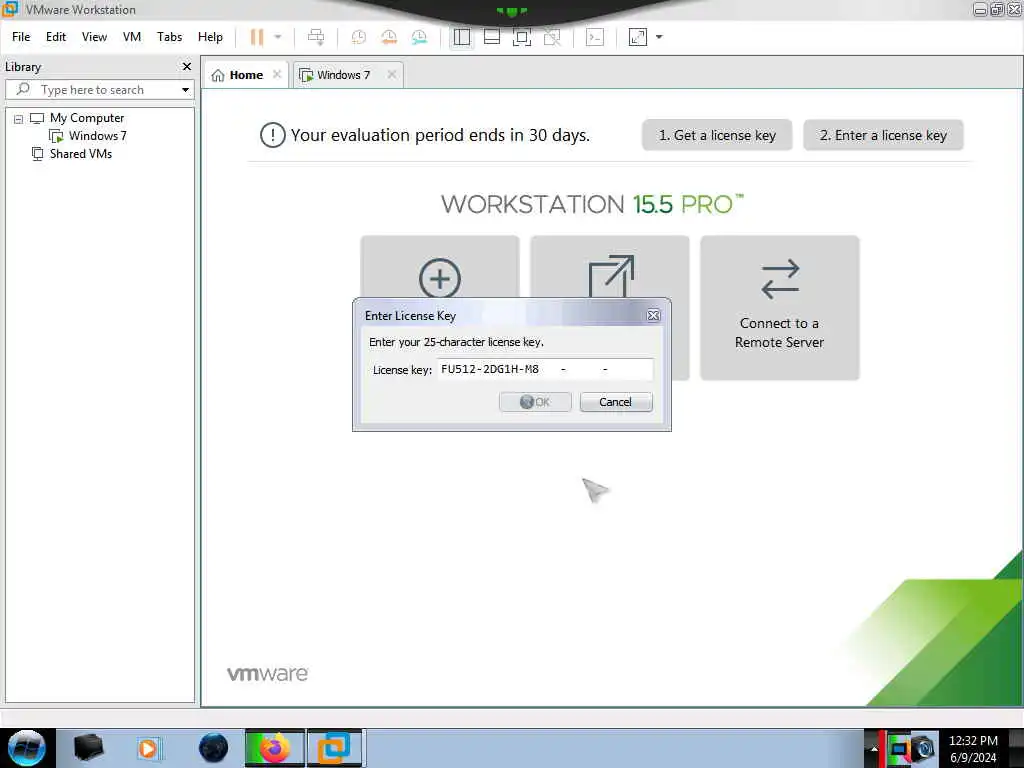Click the VMware Workstation taskbar icon
The width and height of the screenshot is (1024, 768).
coord(334,748)
